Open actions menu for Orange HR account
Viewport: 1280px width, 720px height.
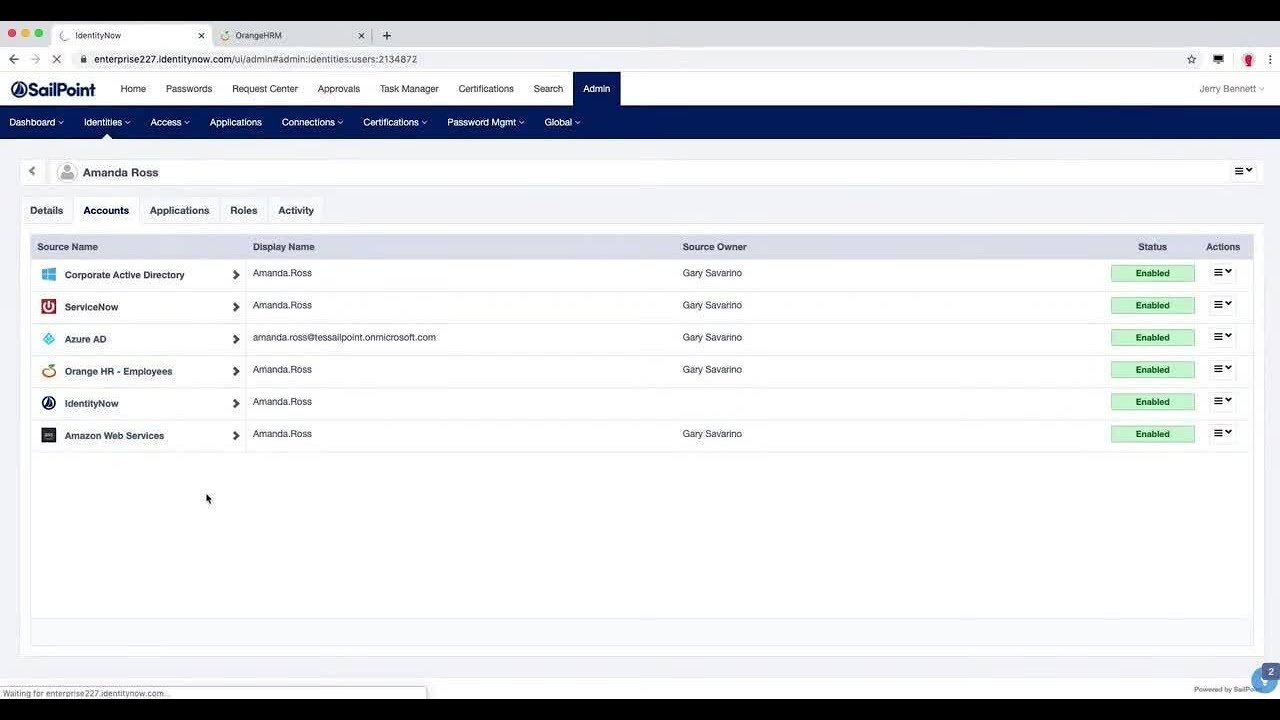pyautogui.click(x=1222, y=368)
